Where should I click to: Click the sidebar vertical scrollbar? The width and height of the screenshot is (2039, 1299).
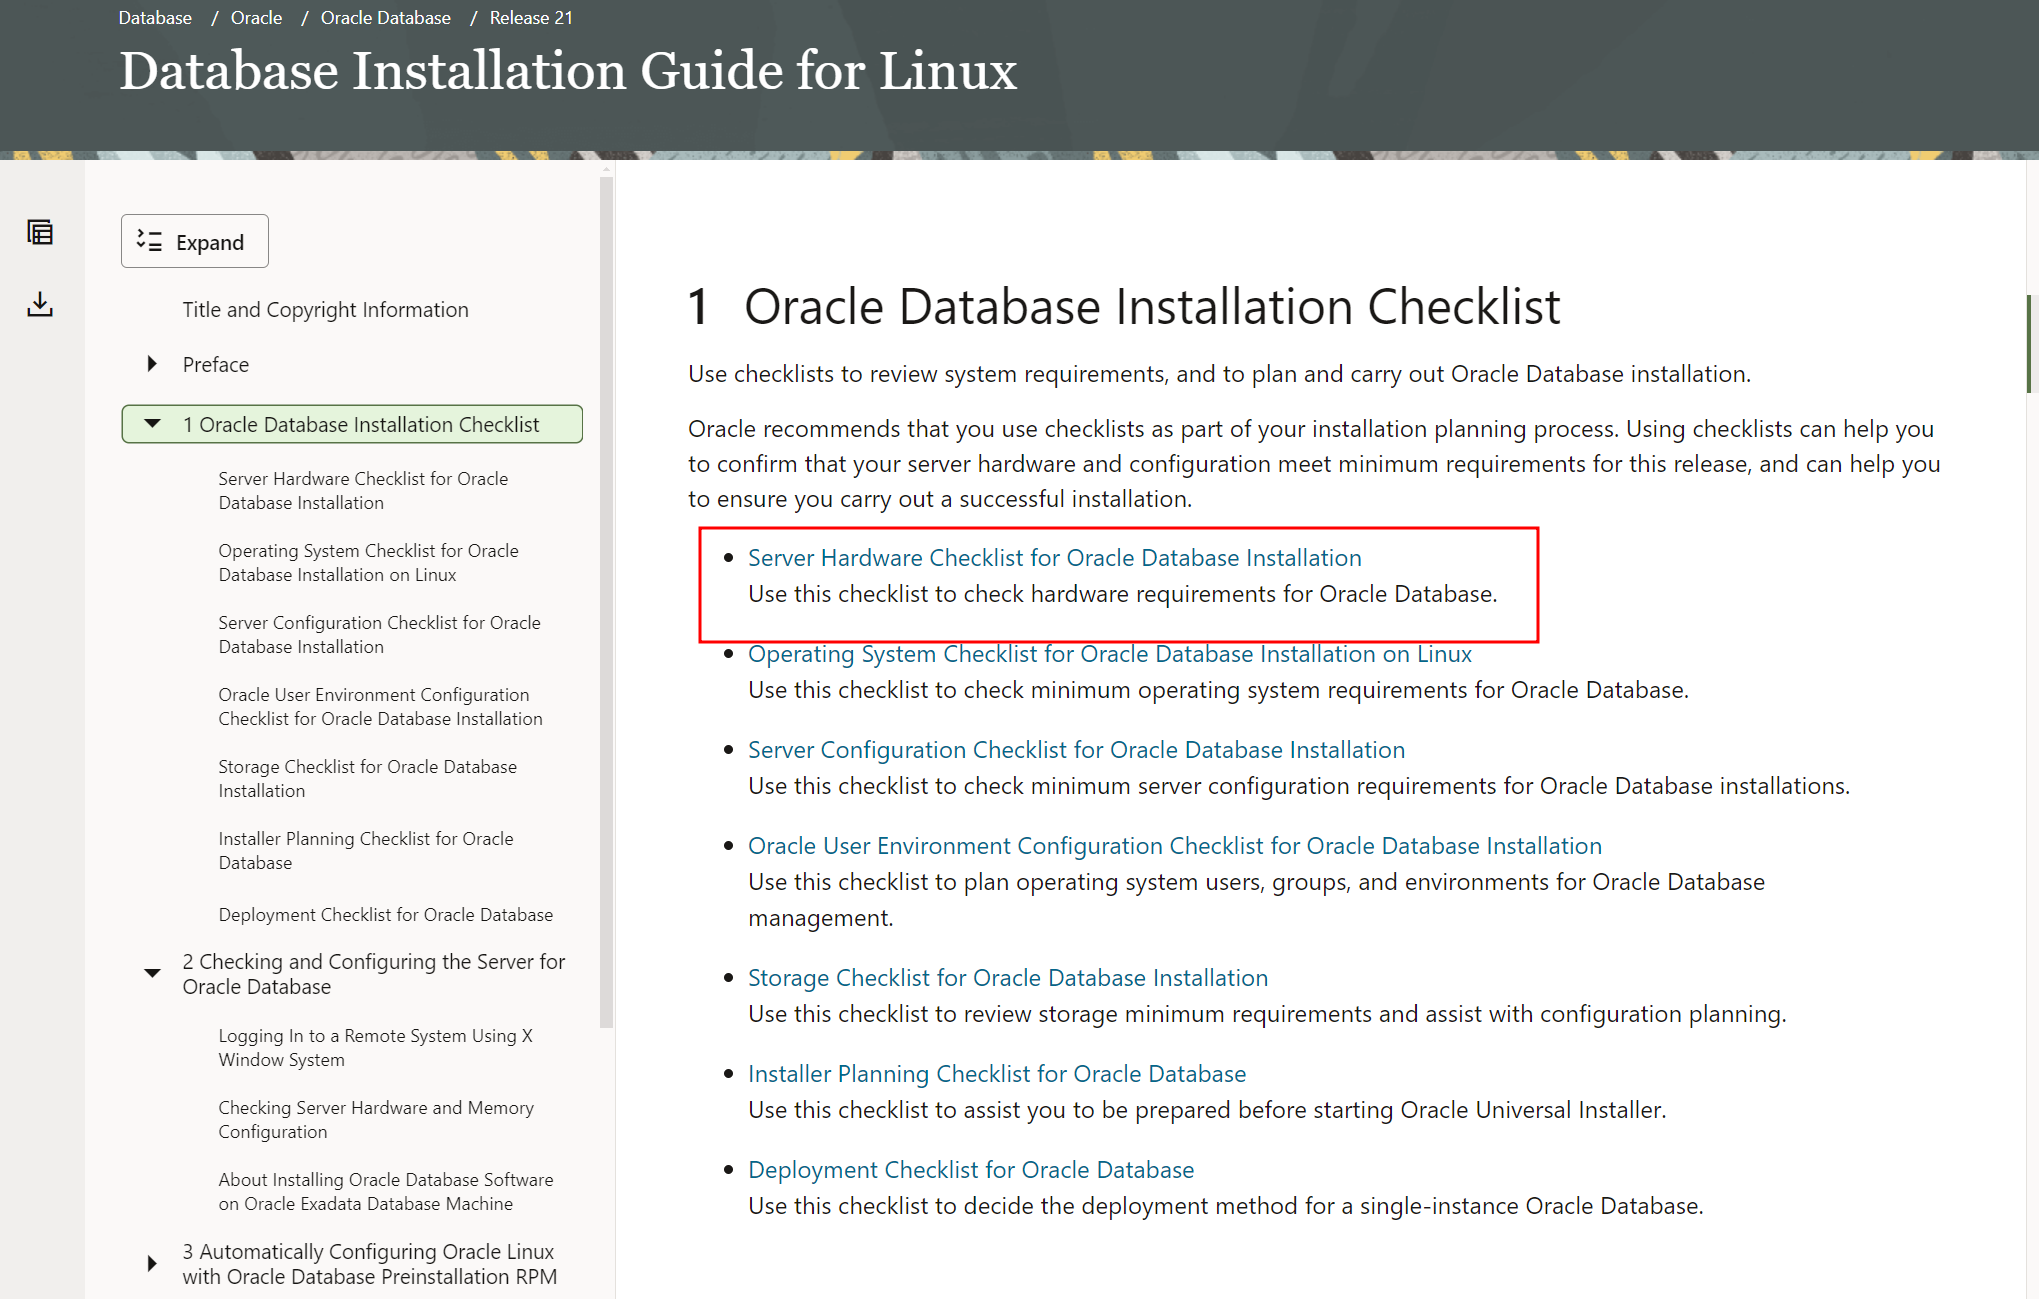(x=606, y=600)
